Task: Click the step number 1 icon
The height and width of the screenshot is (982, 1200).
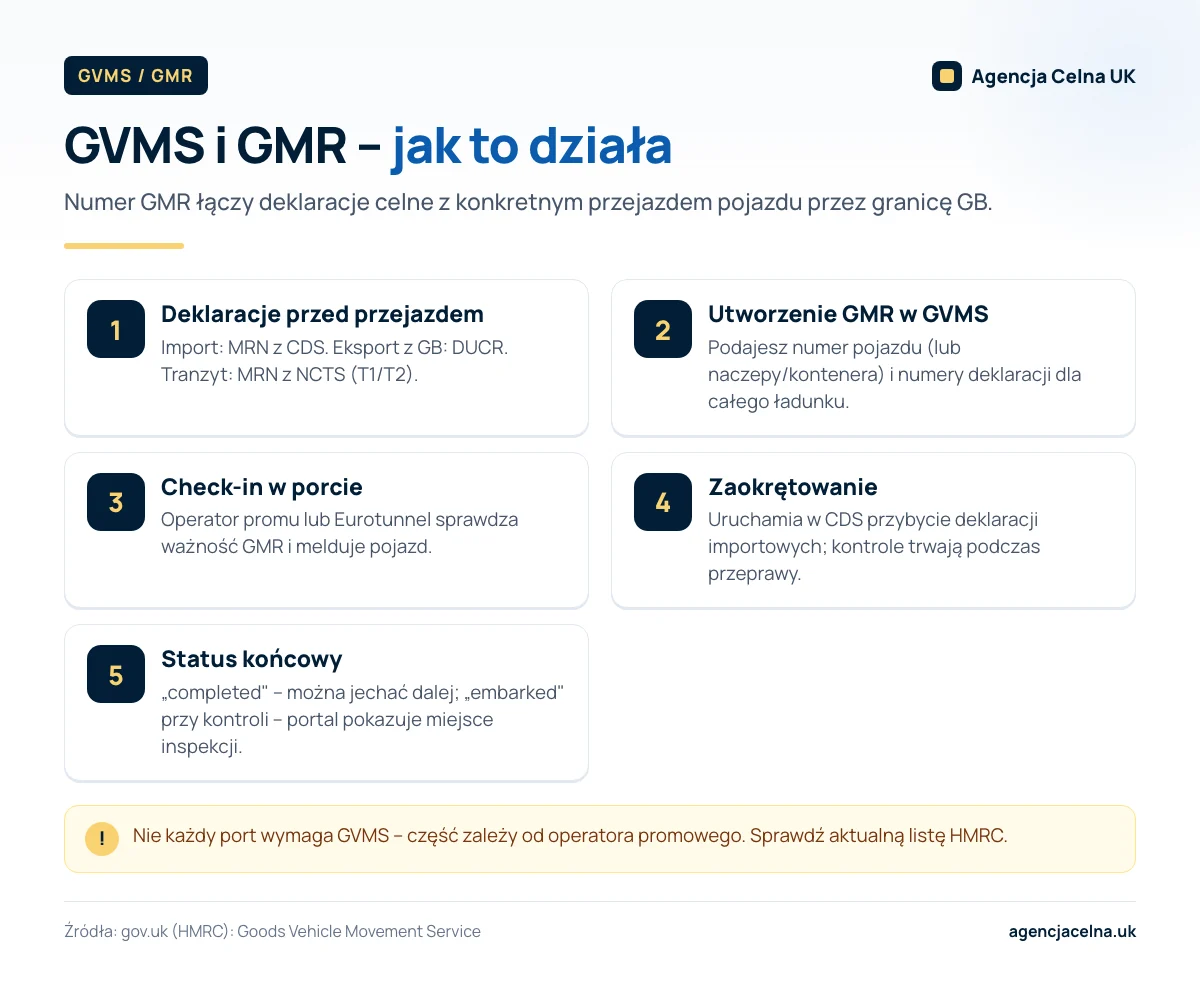Action: pyautogui.click(x=116, y=329)
